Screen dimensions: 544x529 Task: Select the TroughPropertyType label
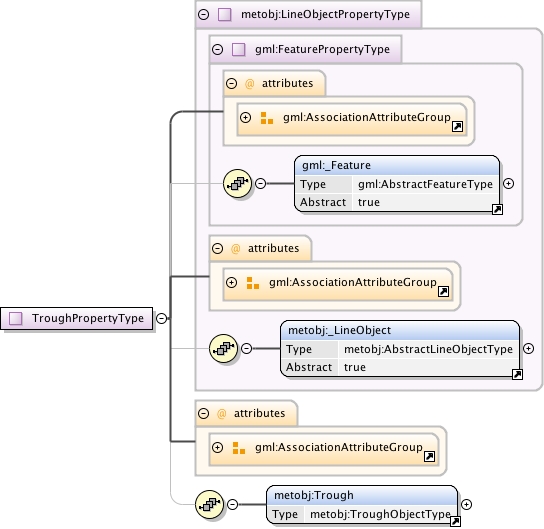[x=88, y=318]
